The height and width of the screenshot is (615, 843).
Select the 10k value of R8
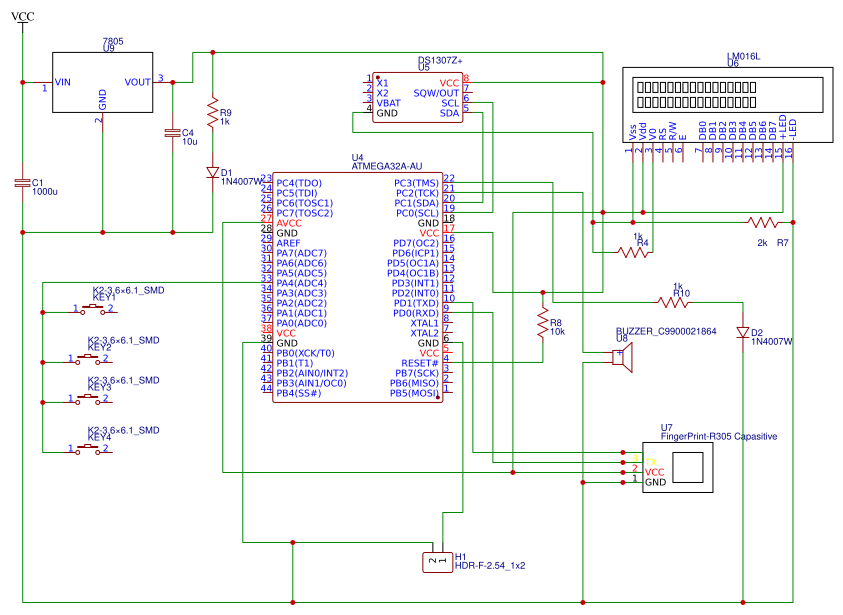click(558, 332)
